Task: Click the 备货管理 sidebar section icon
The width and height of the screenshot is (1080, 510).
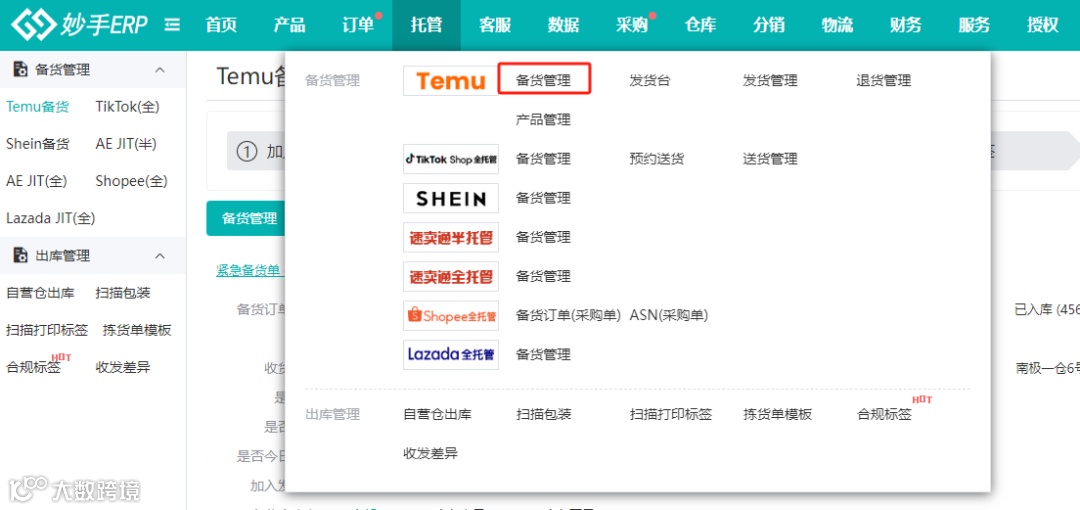Action: coord(21,70)
